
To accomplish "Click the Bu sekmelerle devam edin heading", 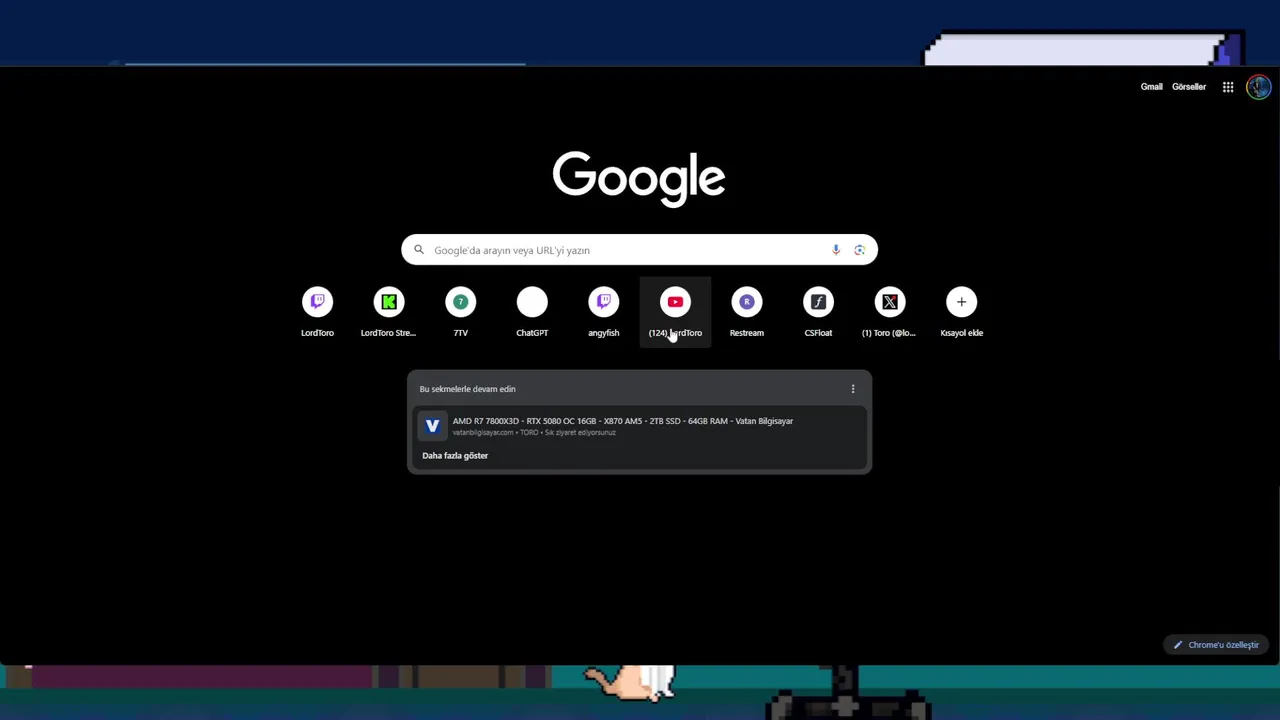I will click(x=468, y=389).
